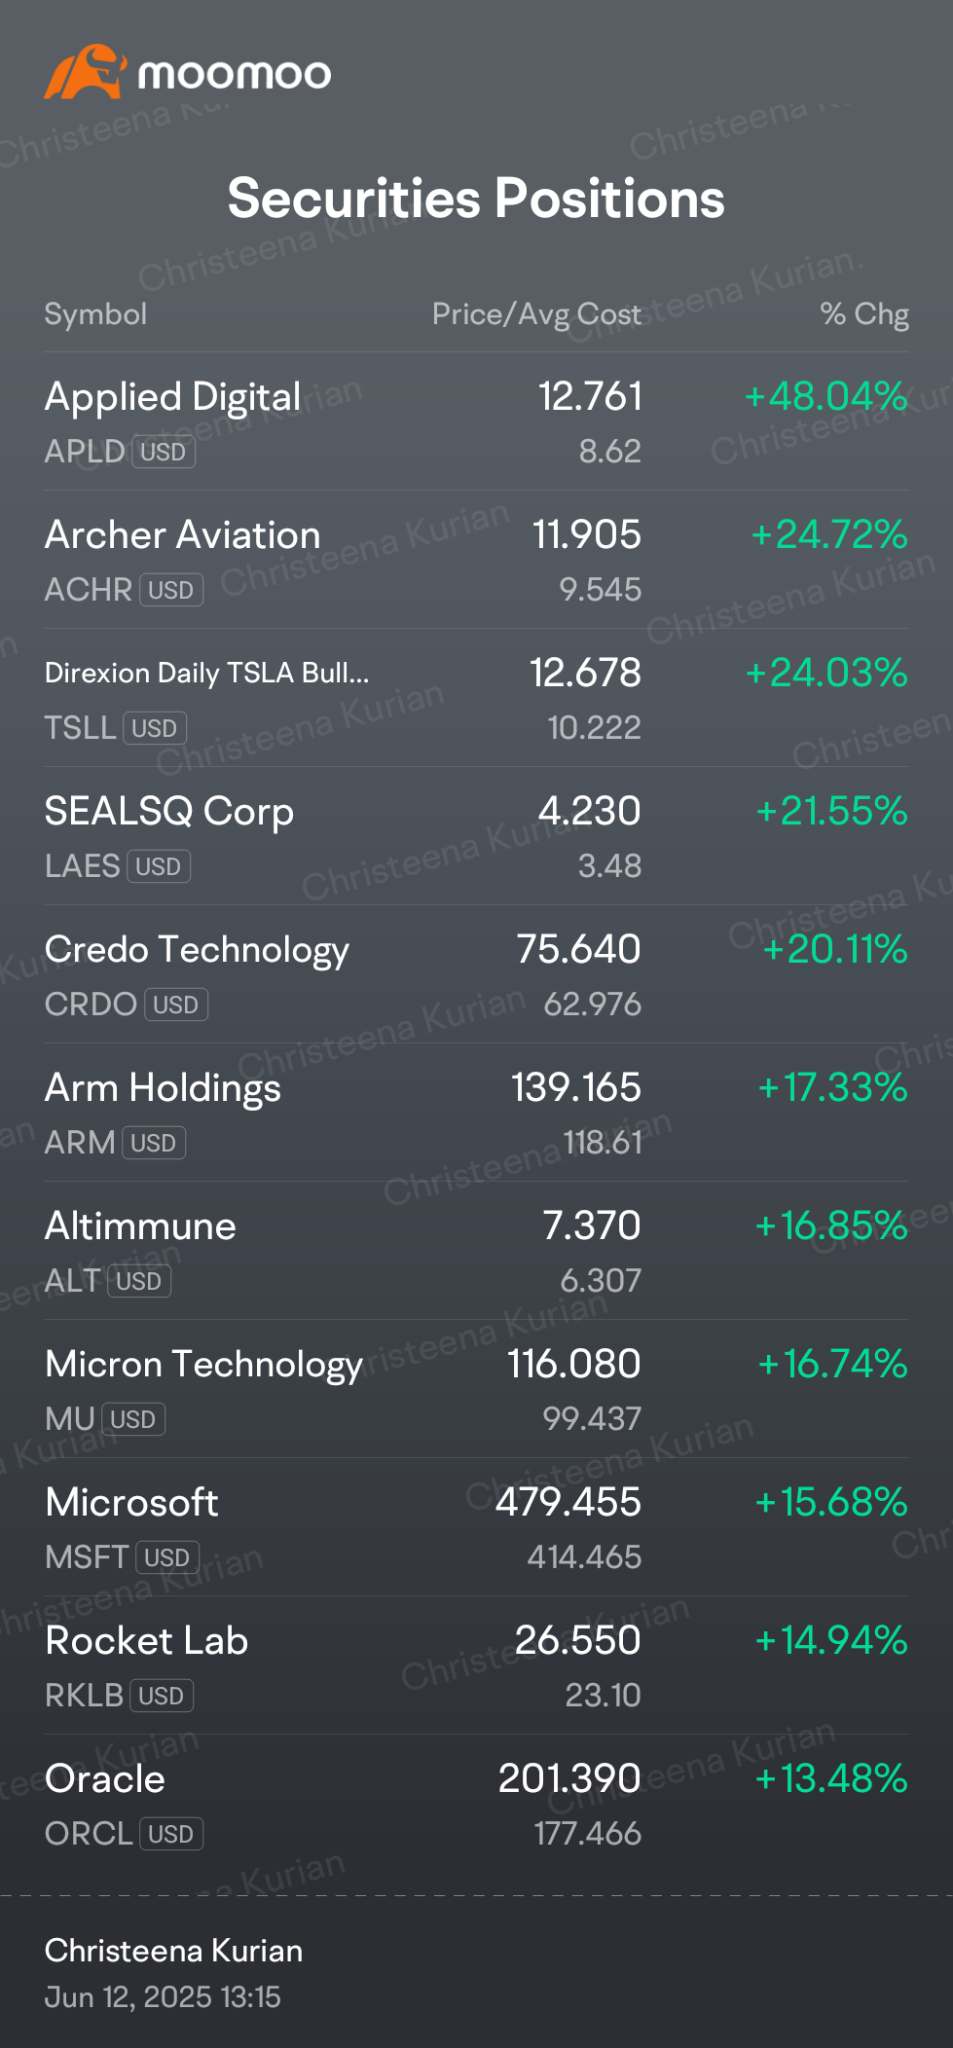Screen dimensions: 953x2048
Task: Click the USD tag next to MSFT
Action: (x=166, y=1557)
